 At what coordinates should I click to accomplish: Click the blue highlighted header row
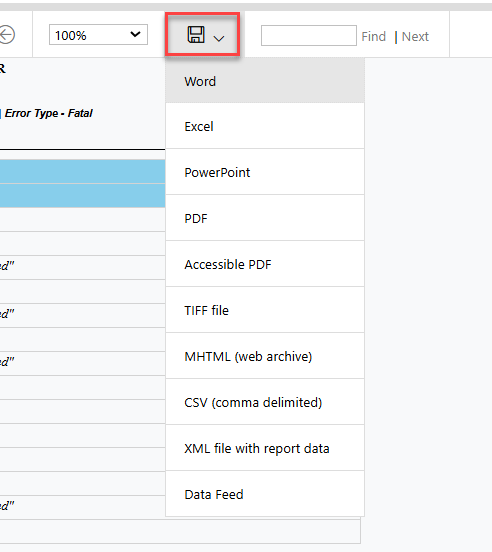pyautogui.click(x=82, y=171)
